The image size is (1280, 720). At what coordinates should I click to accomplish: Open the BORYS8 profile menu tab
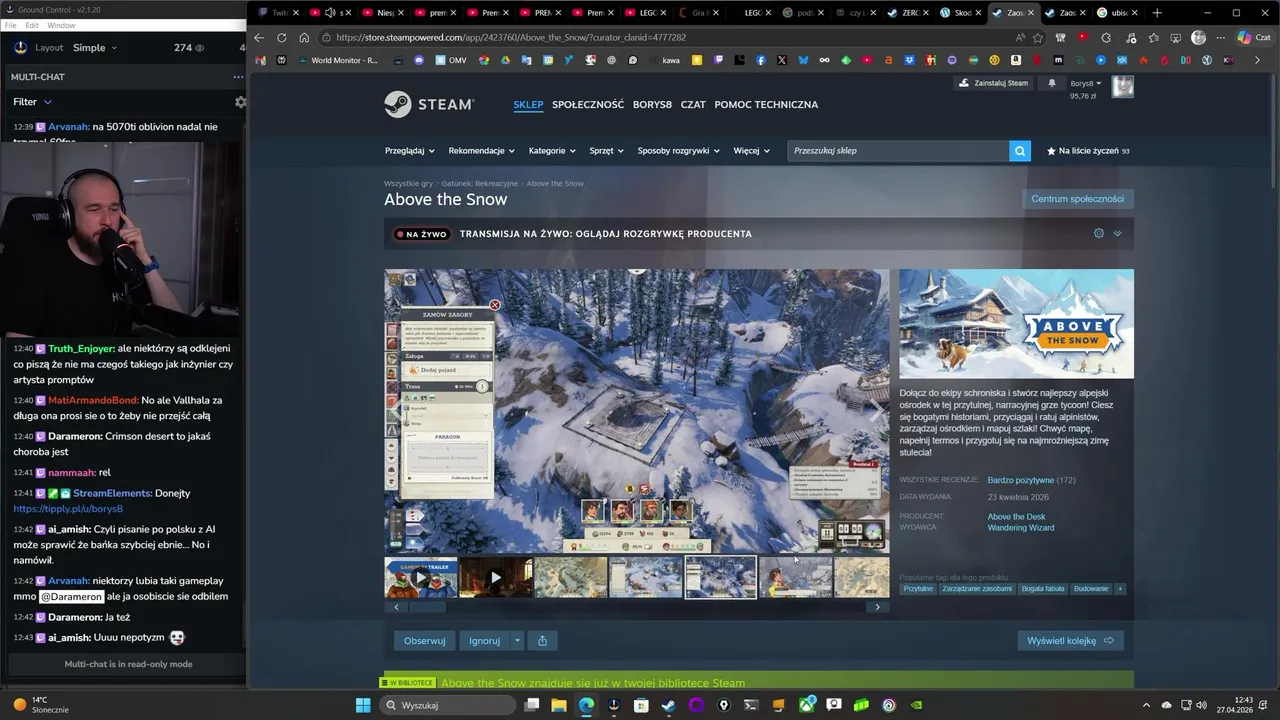click(x=652, y=104)
